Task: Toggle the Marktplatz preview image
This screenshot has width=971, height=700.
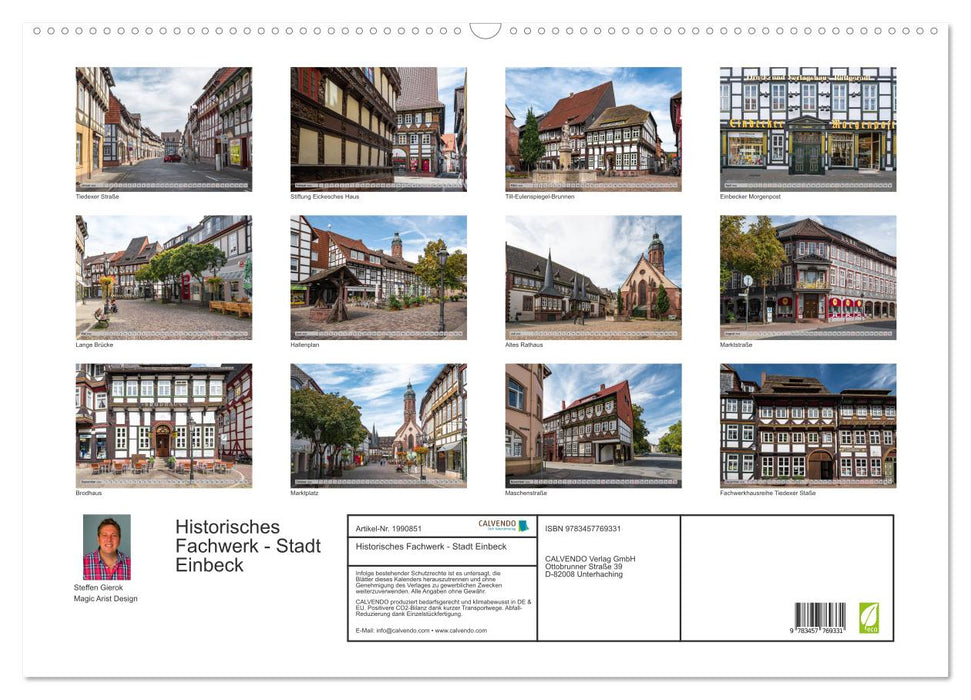Action: (378, 424)
